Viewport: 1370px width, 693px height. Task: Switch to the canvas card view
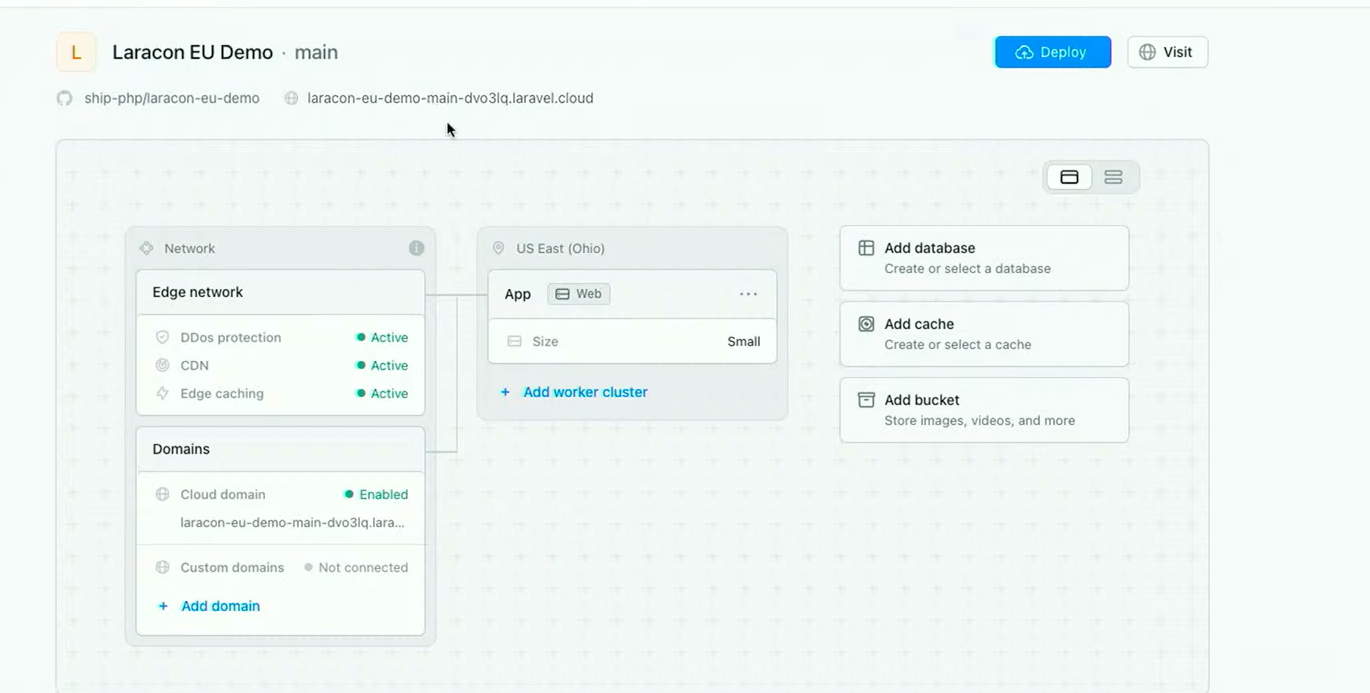click(x=1069, y=177)
